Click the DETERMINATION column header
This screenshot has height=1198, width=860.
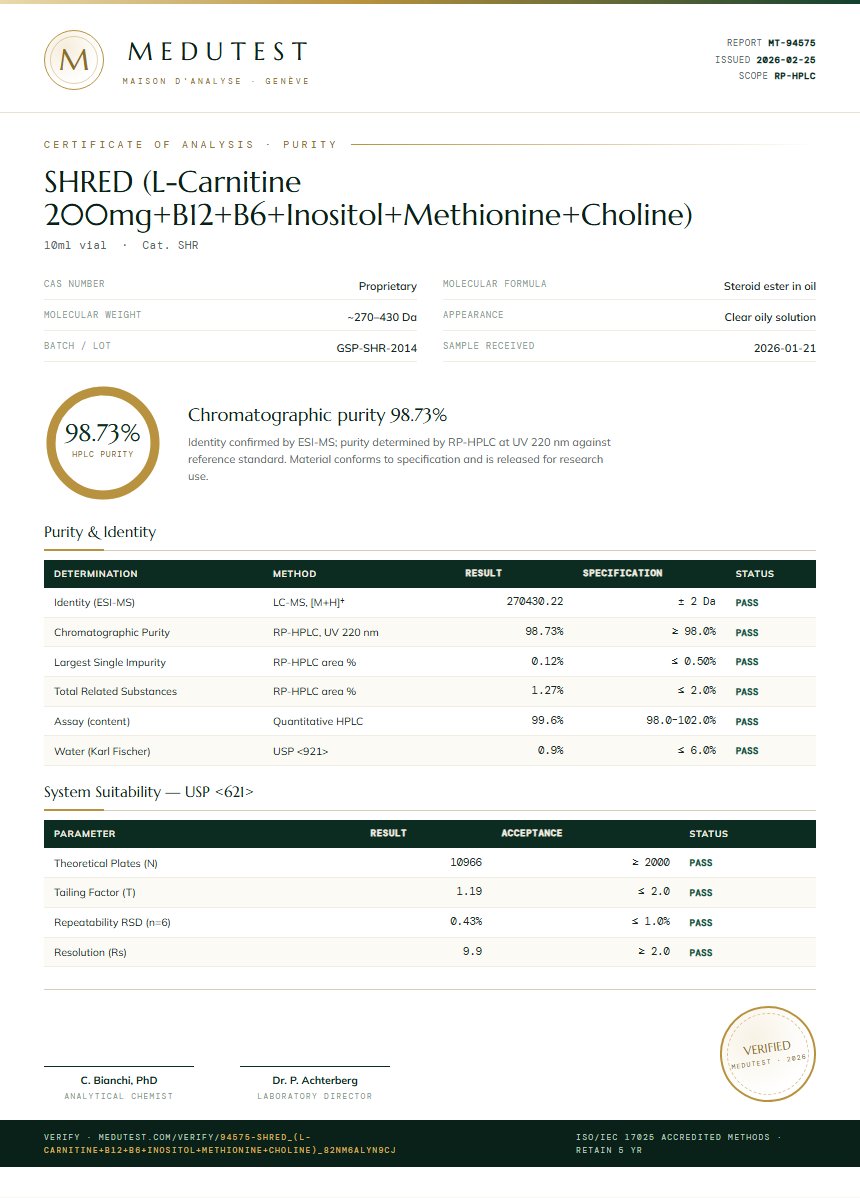(x=95, y=574)
